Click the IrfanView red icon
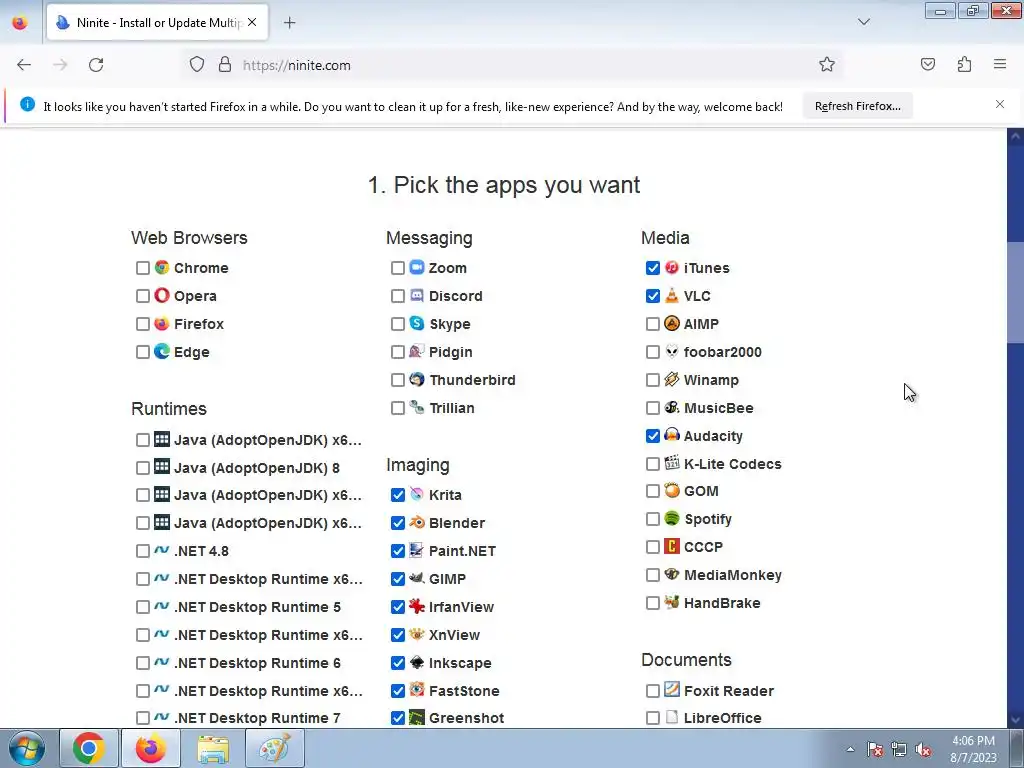This screenshot has height=768, width=1024. click(x=417, y=606)
